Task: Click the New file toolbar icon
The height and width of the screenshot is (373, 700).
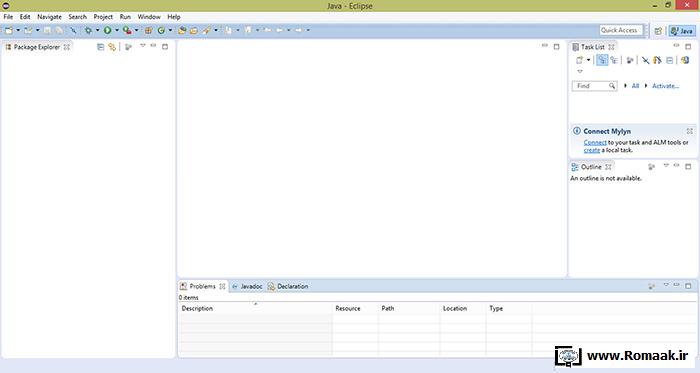Action: tap(9, 30)
